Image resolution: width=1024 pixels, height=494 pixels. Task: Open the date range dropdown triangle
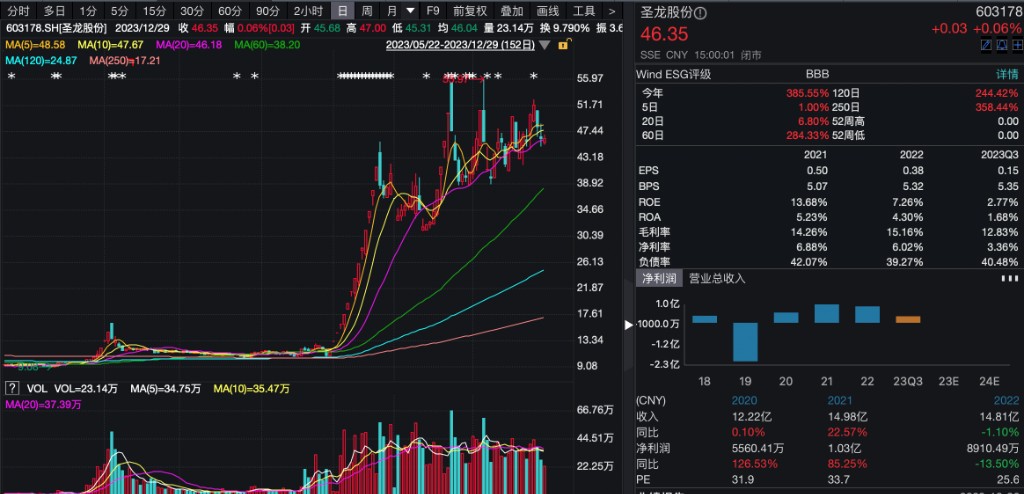pyautogui.click(x=545, y=45)
